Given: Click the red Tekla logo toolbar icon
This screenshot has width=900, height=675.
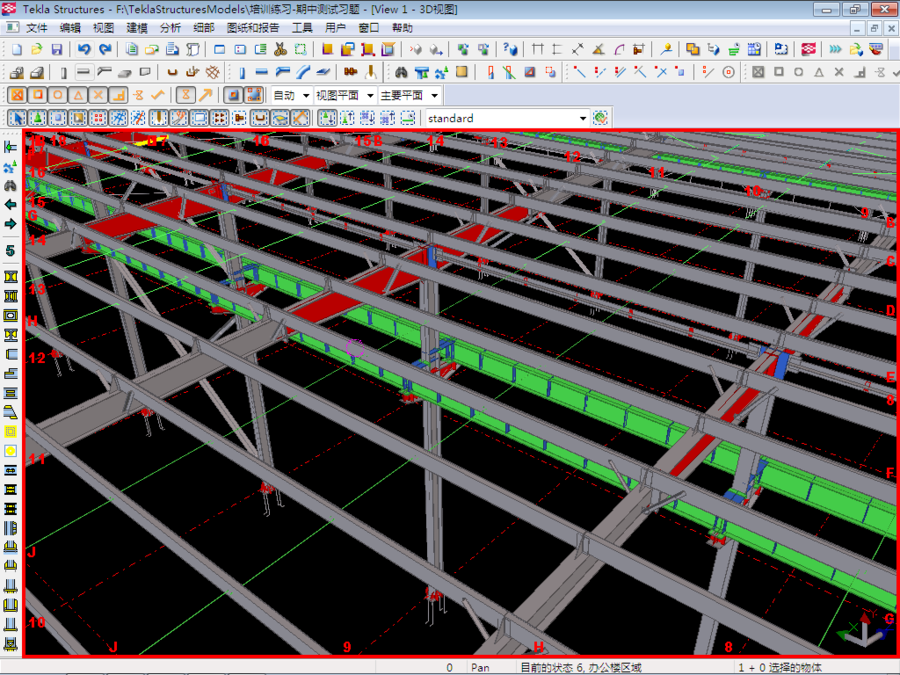Looking at the screenshot, I should coord(809,49).
